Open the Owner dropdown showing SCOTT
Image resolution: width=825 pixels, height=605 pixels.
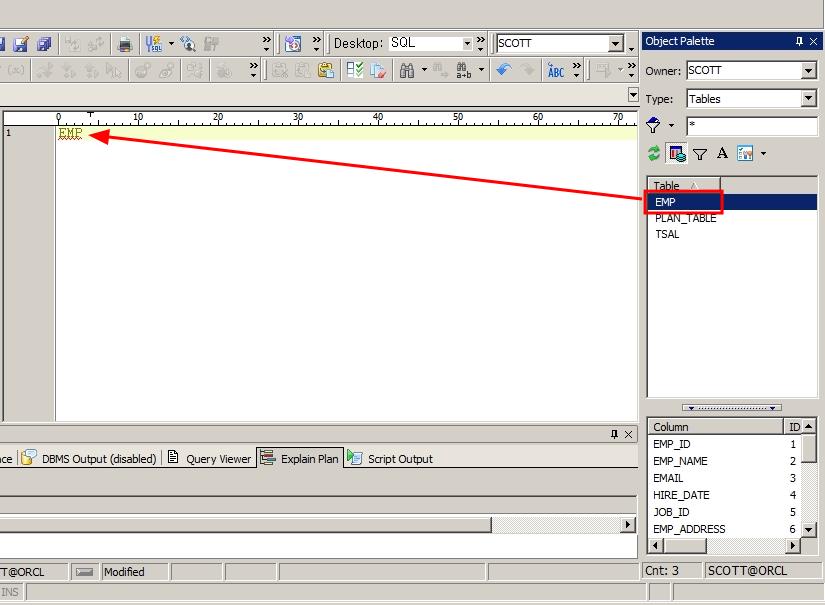[808, 71]
